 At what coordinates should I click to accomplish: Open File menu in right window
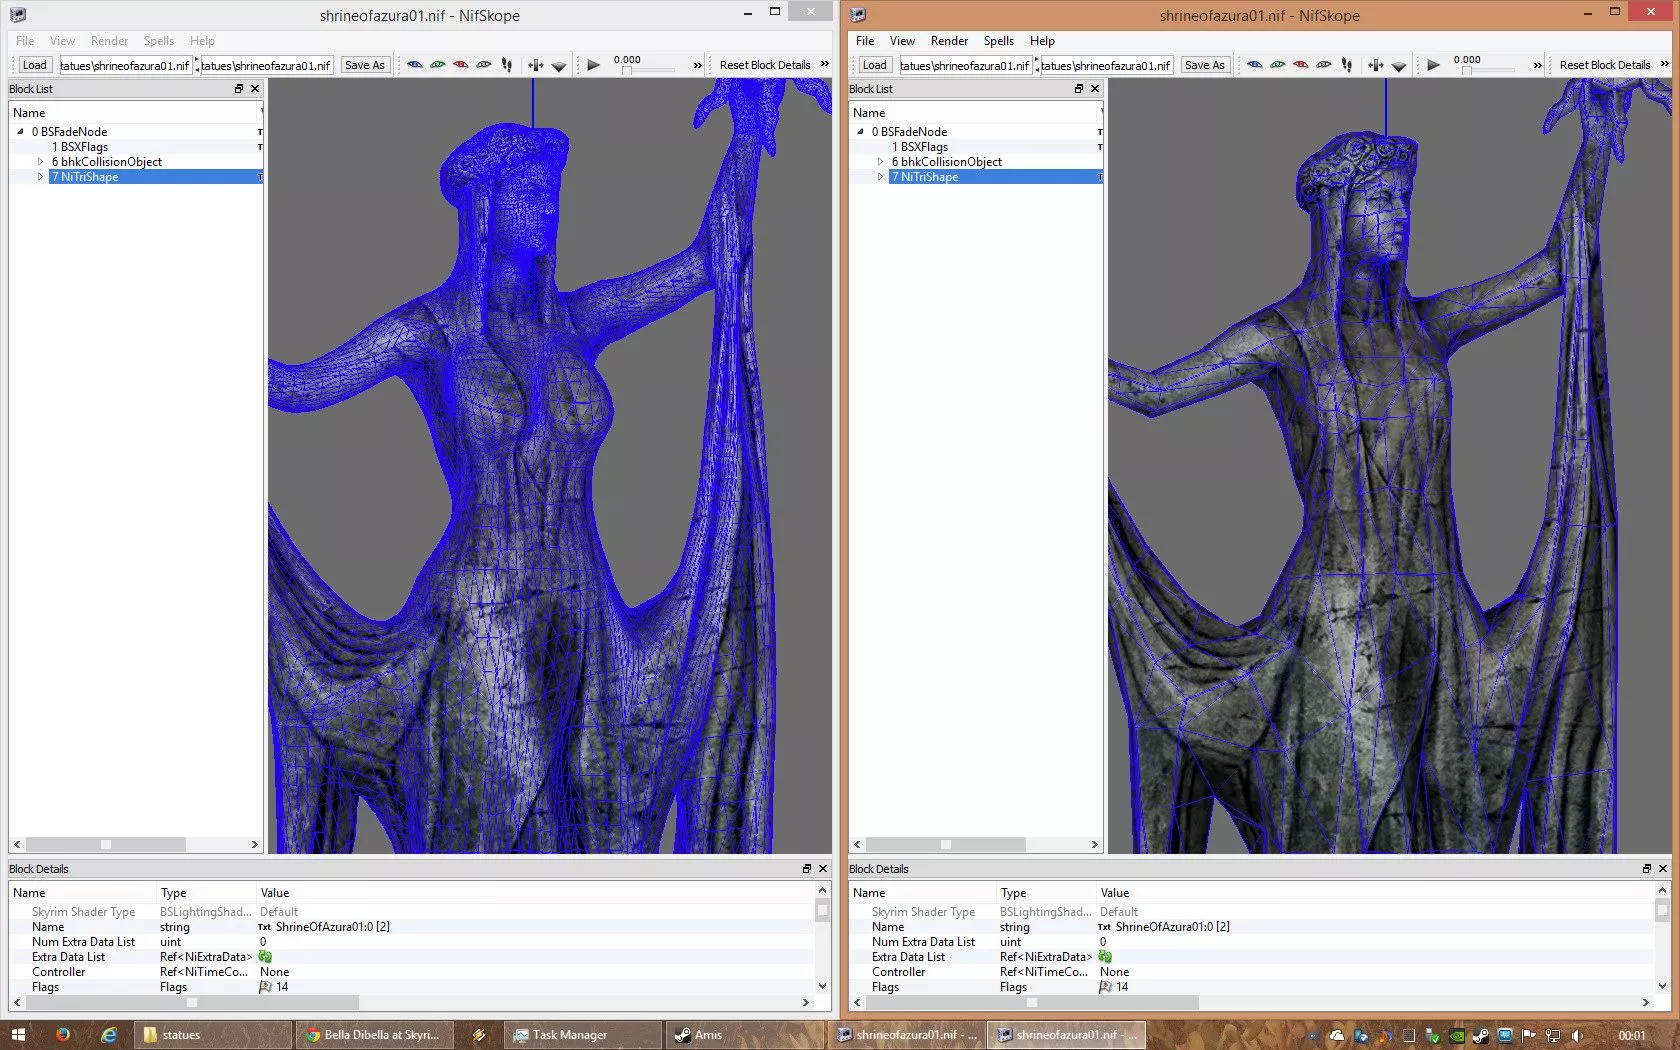click(x=865, y=41)
